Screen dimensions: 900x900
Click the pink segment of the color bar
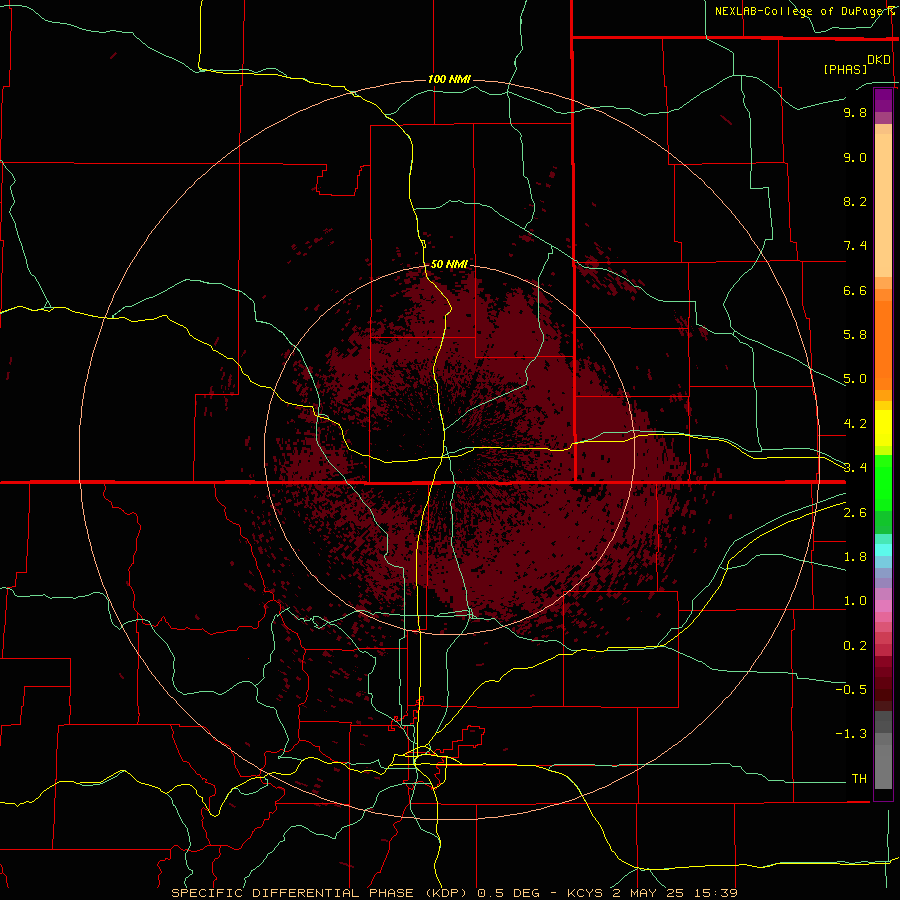pos(883,606)
